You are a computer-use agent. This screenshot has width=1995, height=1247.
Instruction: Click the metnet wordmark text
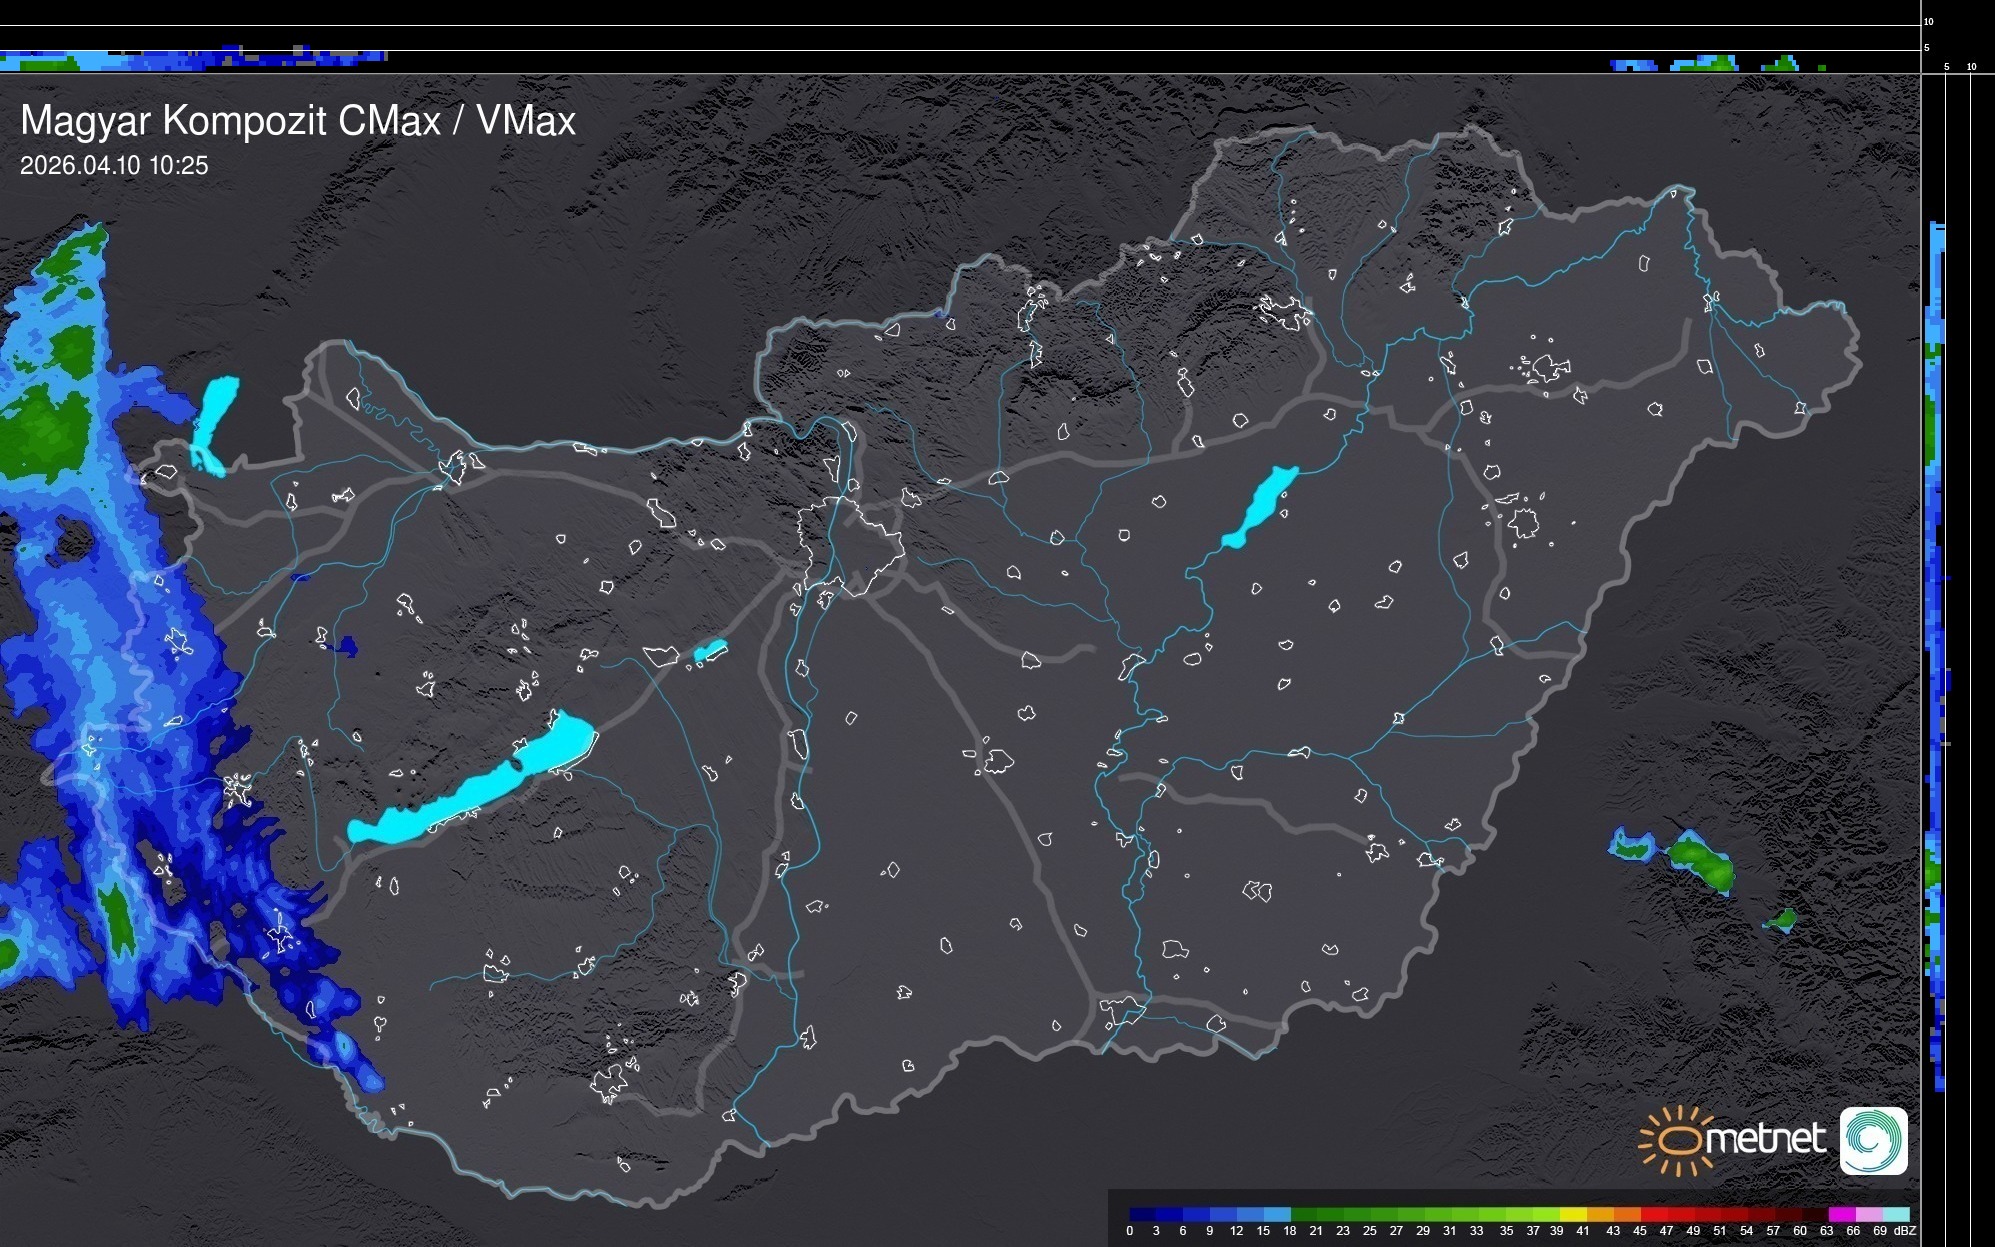(x=1765, y=1138)
